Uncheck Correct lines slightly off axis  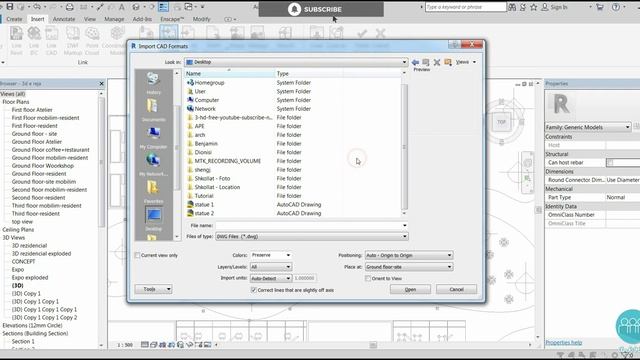coord(253,290)
